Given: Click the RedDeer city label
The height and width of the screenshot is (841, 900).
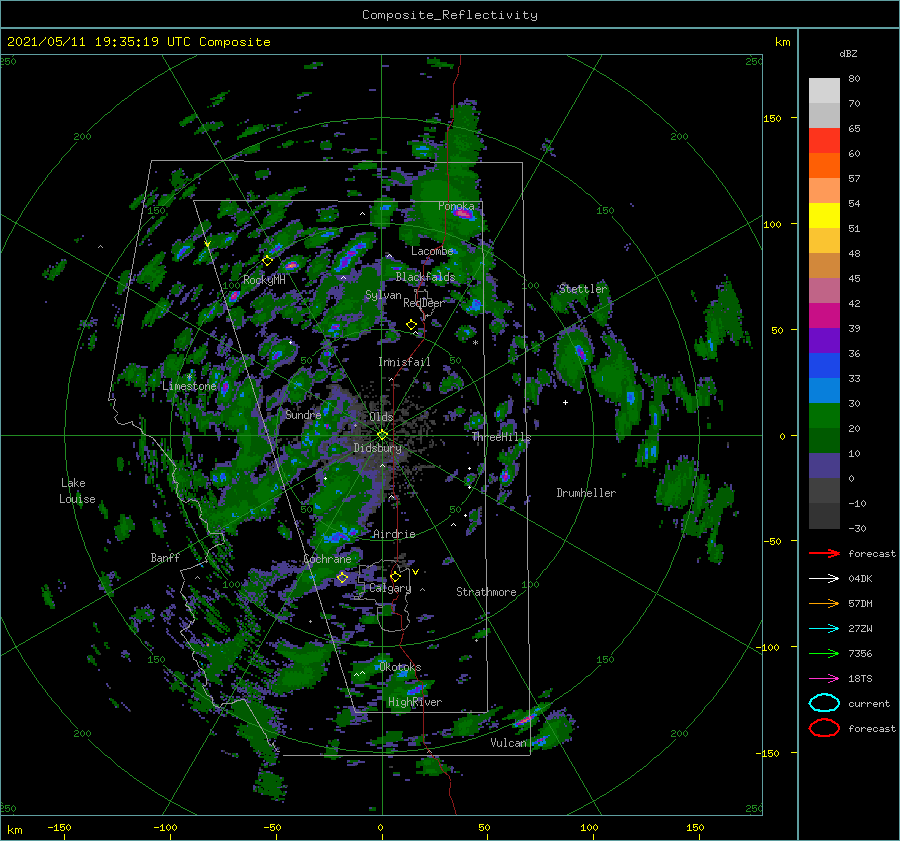Looking at the screenshot, I should (x=424, y=303).
